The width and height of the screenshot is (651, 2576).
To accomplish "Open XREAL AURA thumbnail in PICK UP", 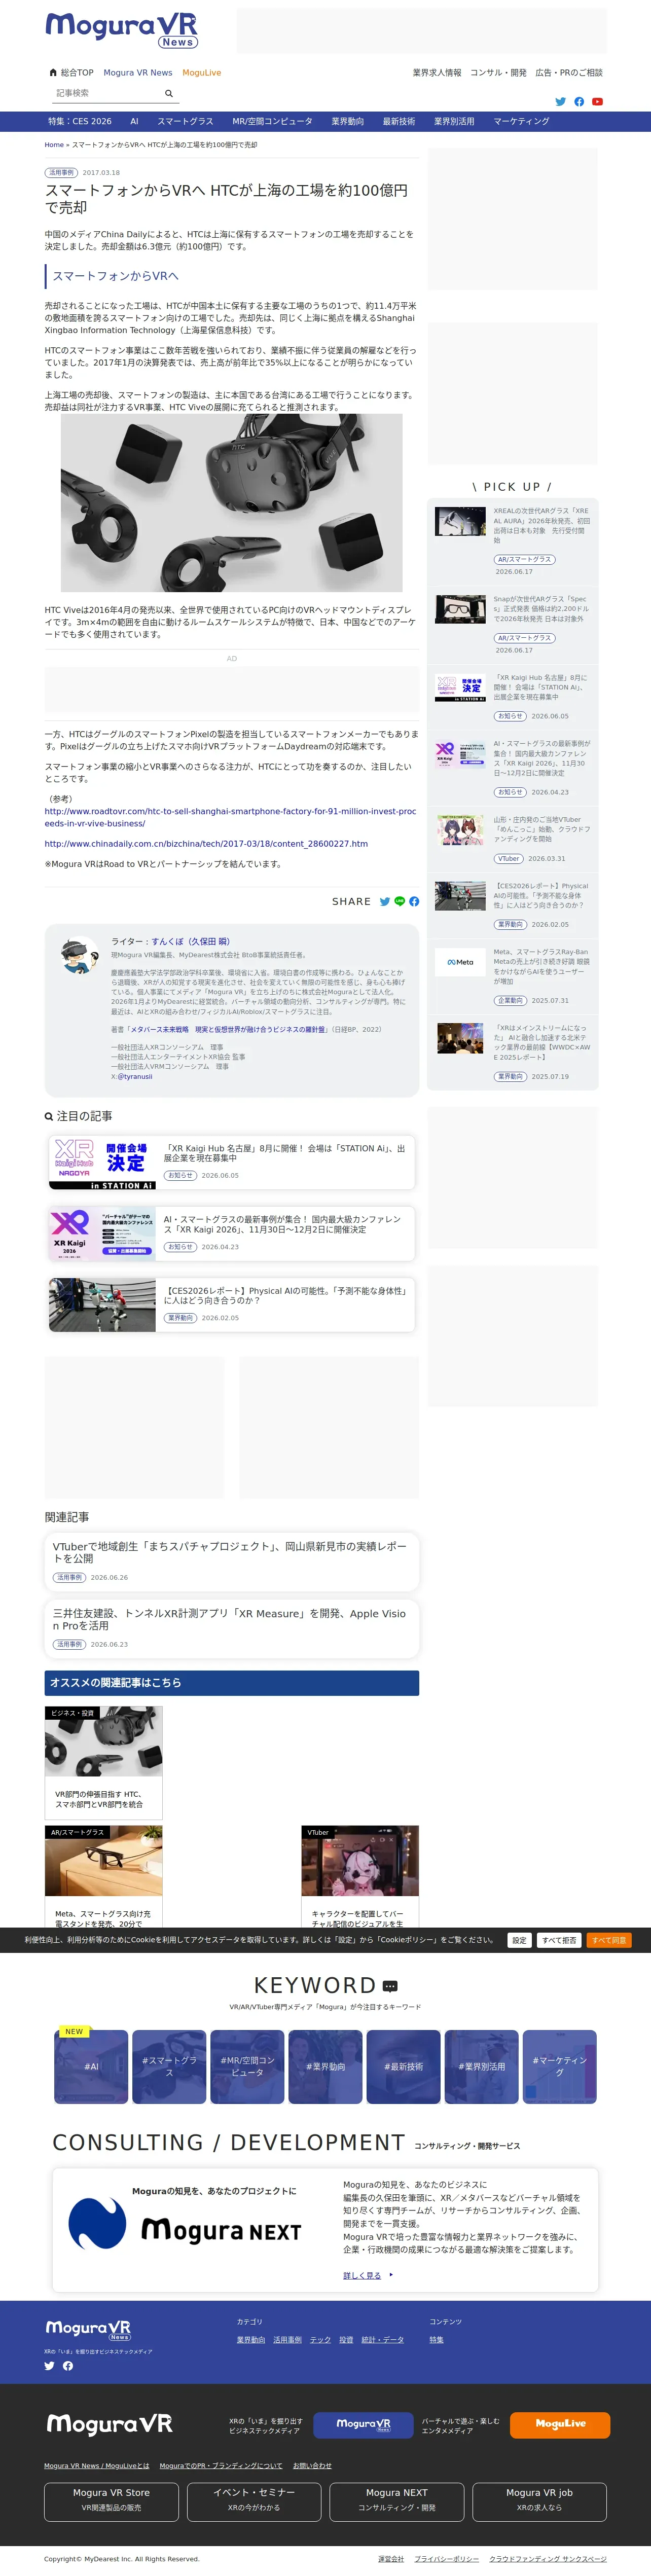I will point(461,521).
